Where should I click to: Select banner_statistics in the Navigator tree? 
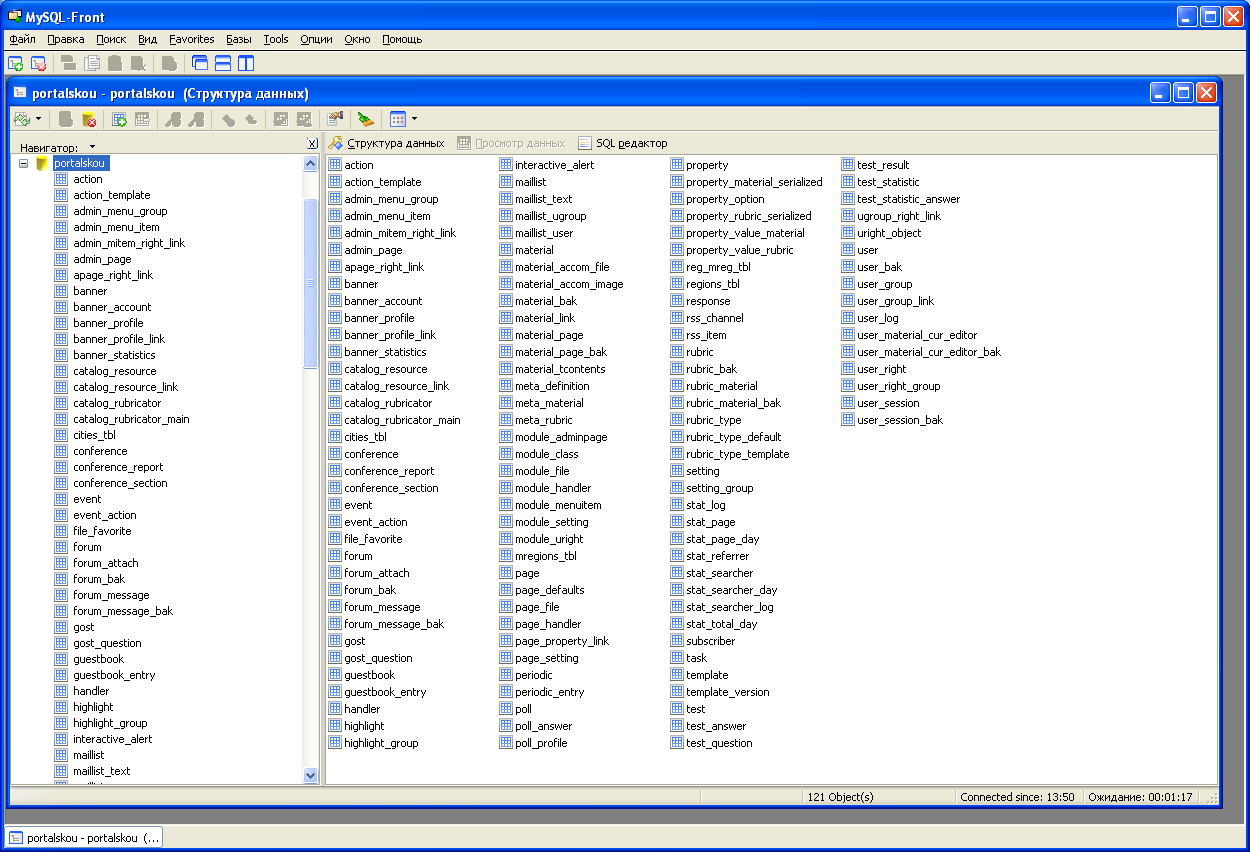coord(114,355)
